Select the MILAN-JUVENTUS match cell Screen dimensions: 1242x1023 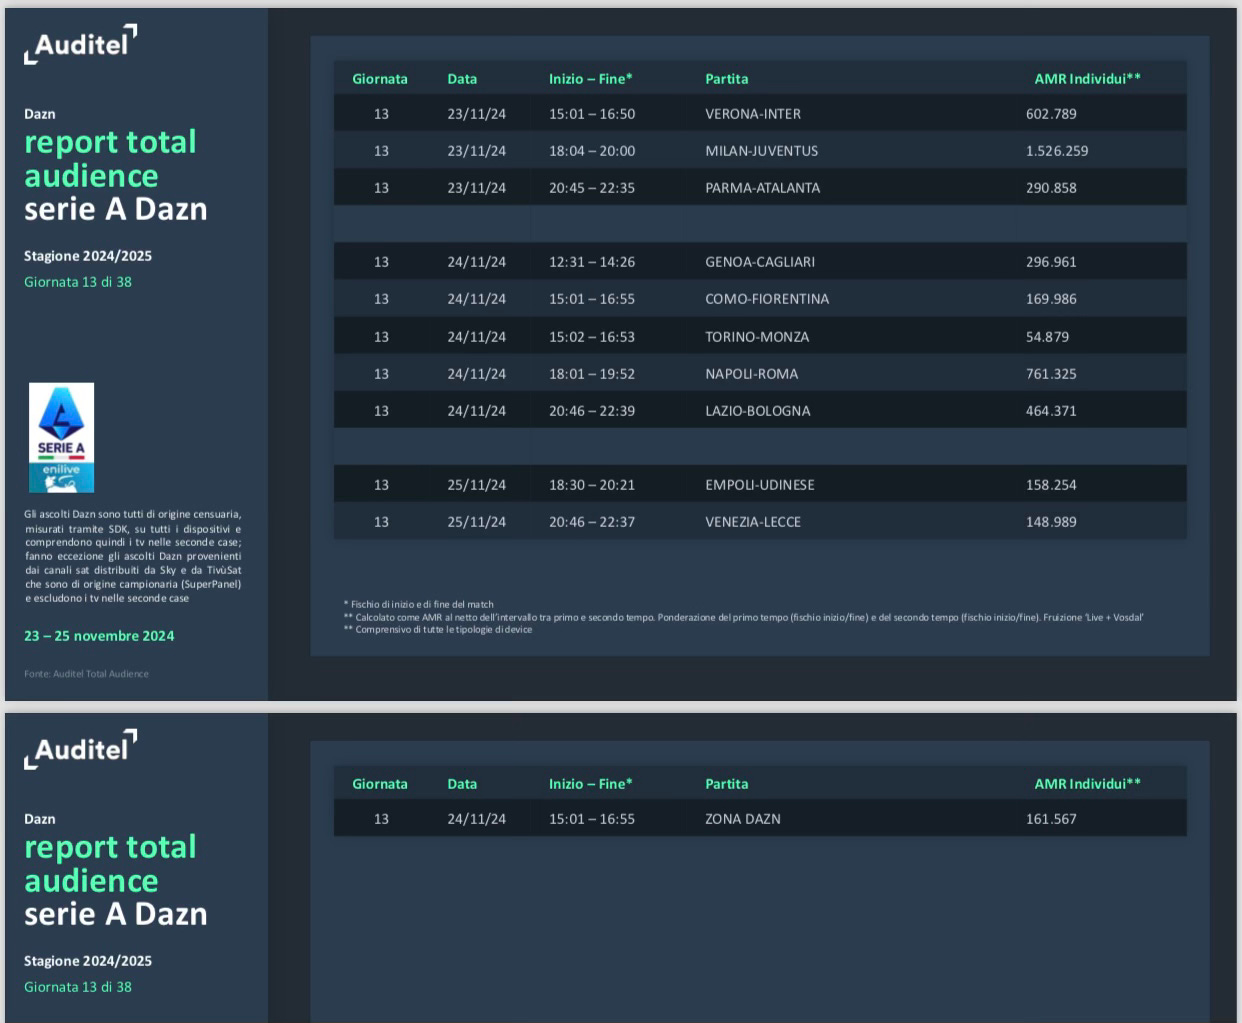coord(761,151)
